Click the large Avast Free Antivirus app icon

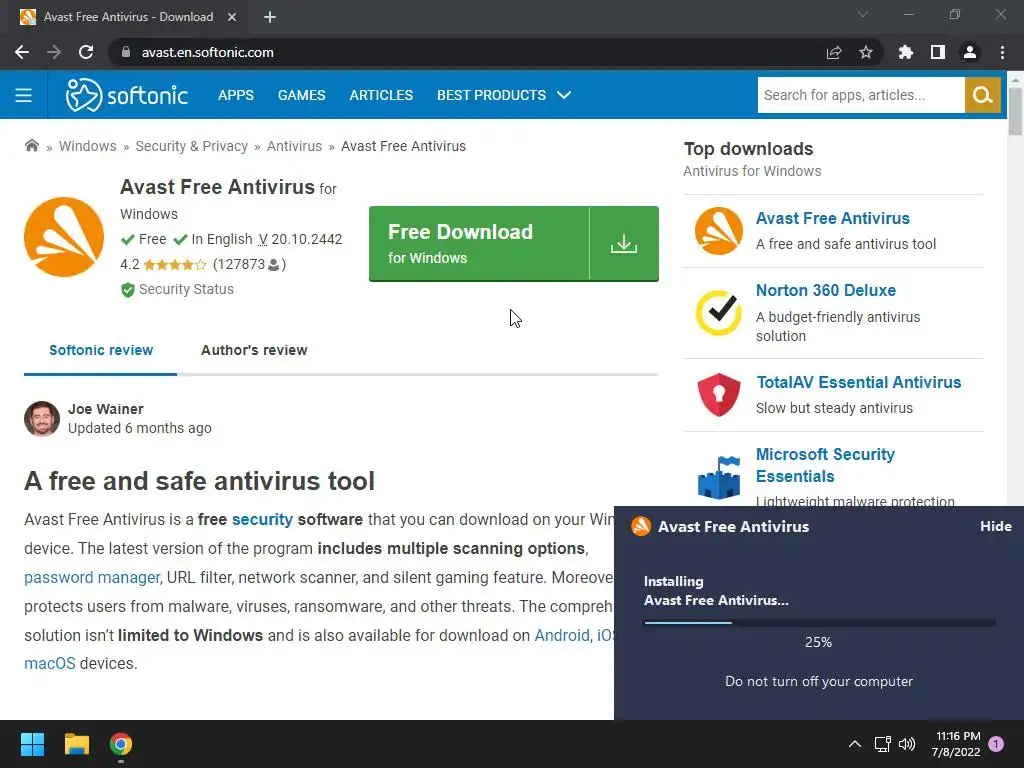tap(64, 236)
